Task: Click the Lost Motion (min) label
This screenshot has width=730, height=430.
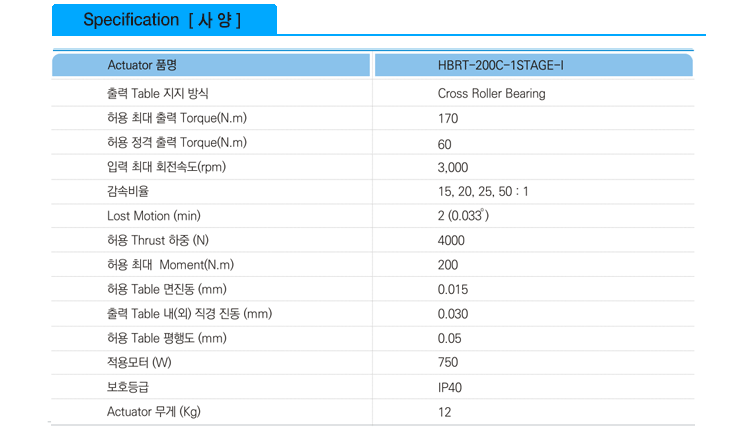Action: click(x=154, y=216)
